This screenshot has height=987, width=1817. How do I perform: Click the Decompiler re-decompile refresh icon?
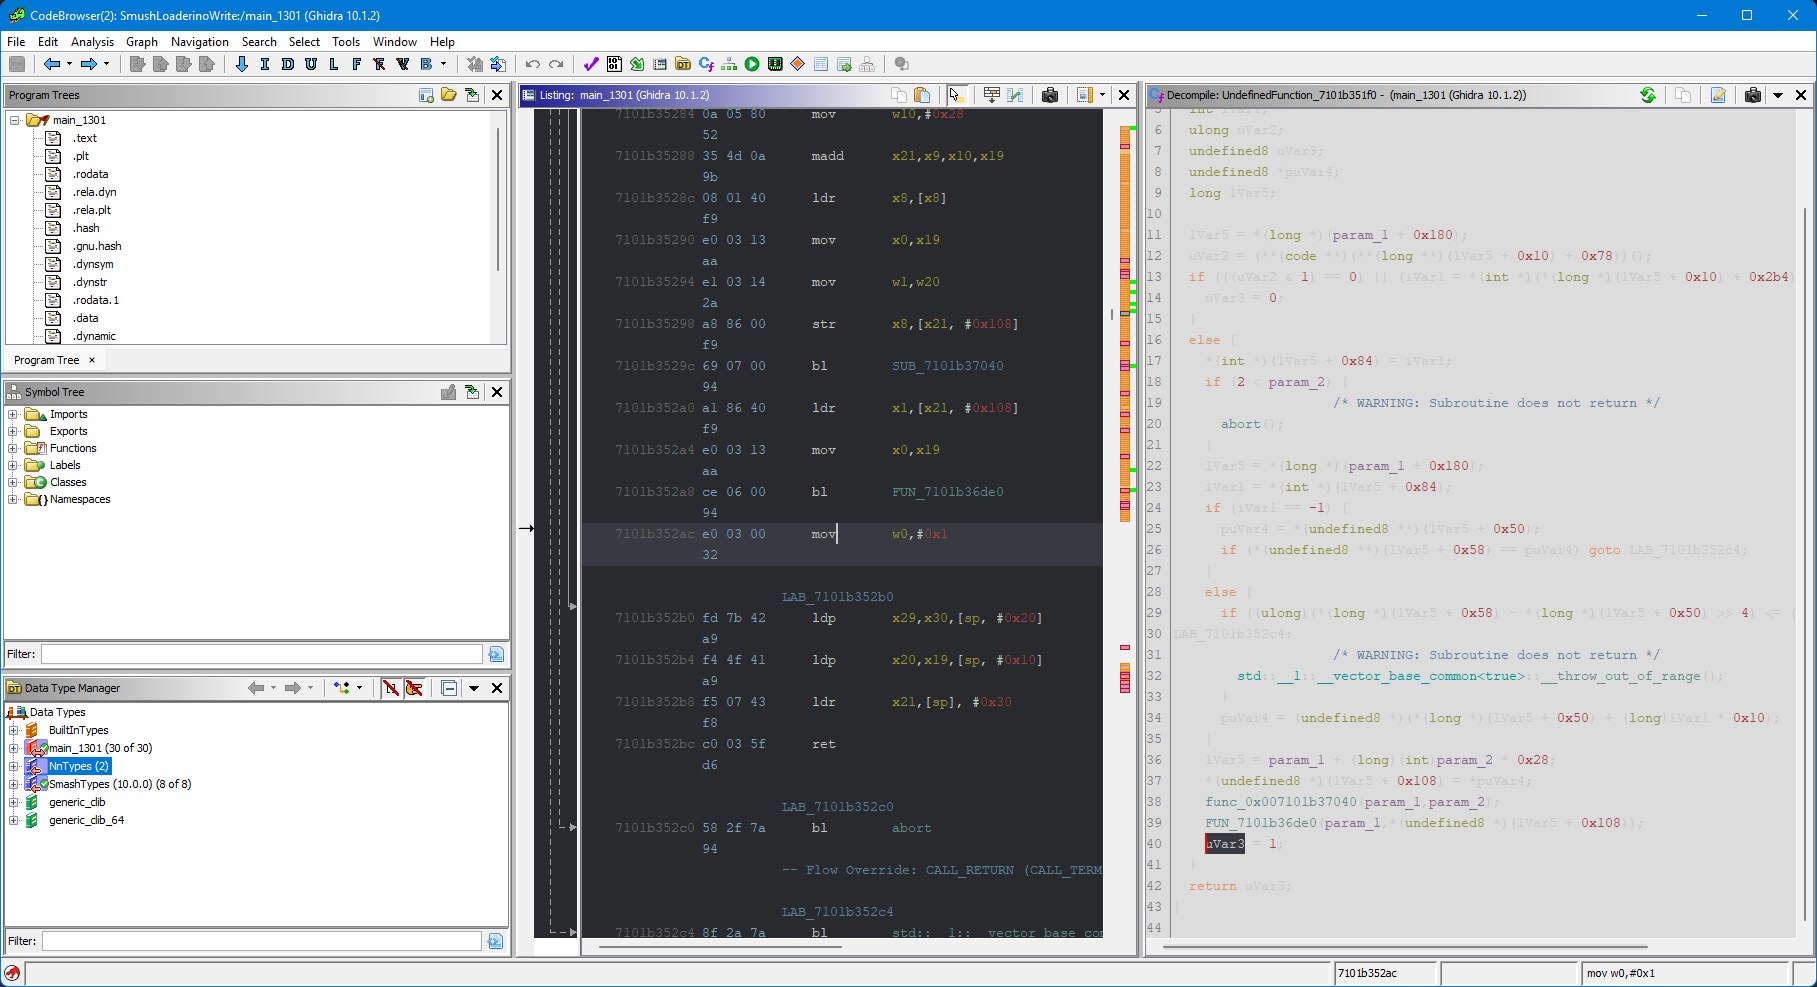click(1648, 95)
